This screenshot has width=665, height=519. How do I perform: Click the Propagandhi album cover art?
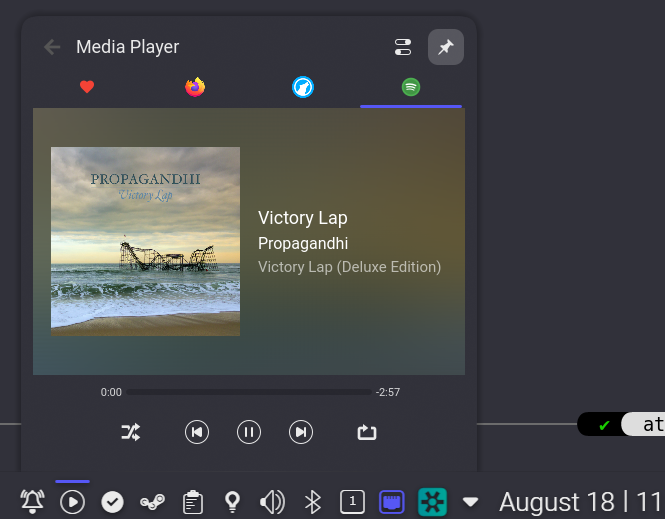click(x=145, y=241)
